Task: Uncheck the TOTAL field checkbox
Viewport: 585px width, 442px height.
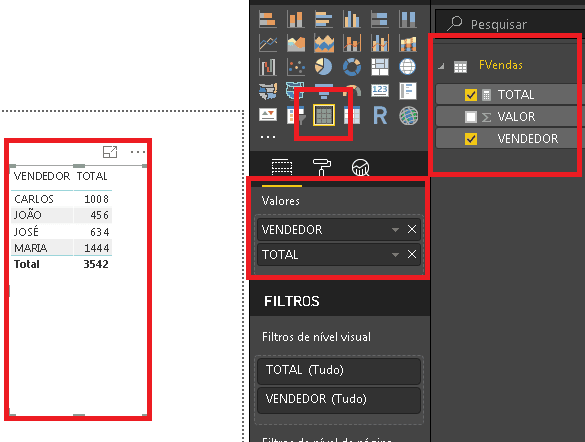Action: [471, 95]
